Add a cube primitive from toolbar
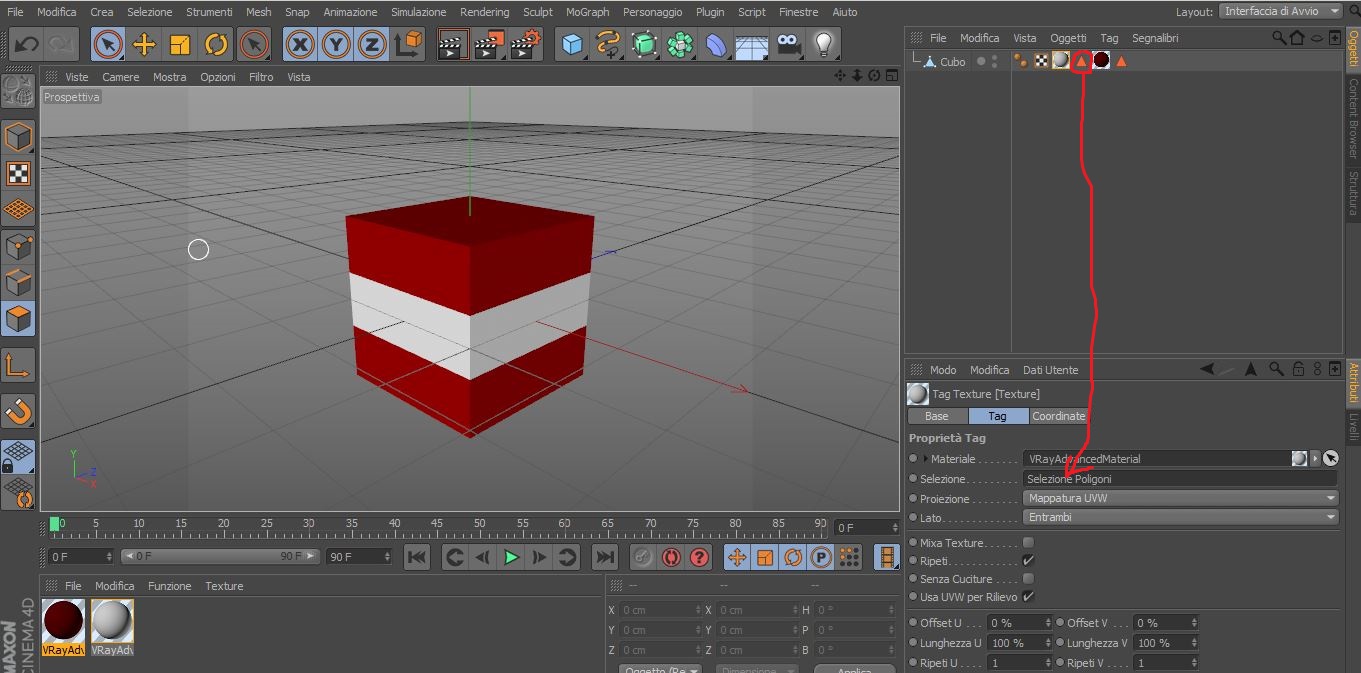This screenshot has height=673, width=1361. pyautogui.click(x=571, y=45)
